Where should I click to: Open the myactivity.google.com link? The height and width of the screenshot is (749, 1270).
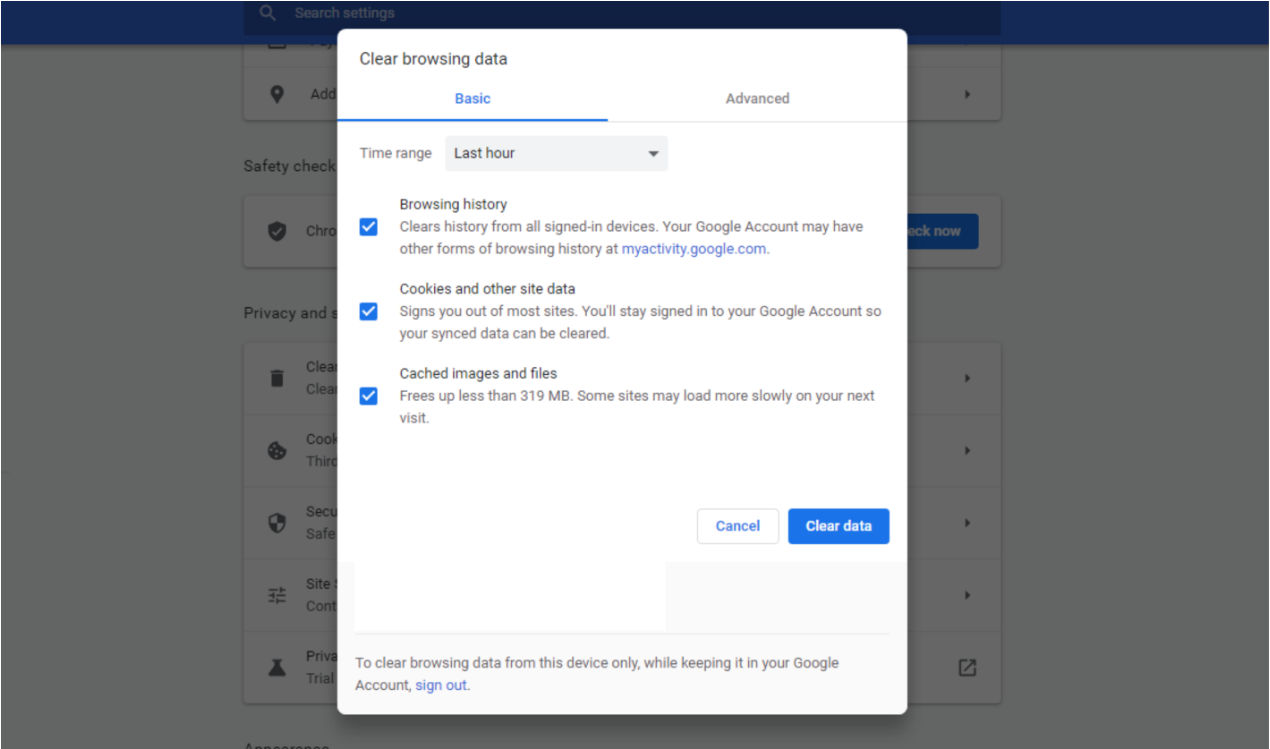coord(695,249)
